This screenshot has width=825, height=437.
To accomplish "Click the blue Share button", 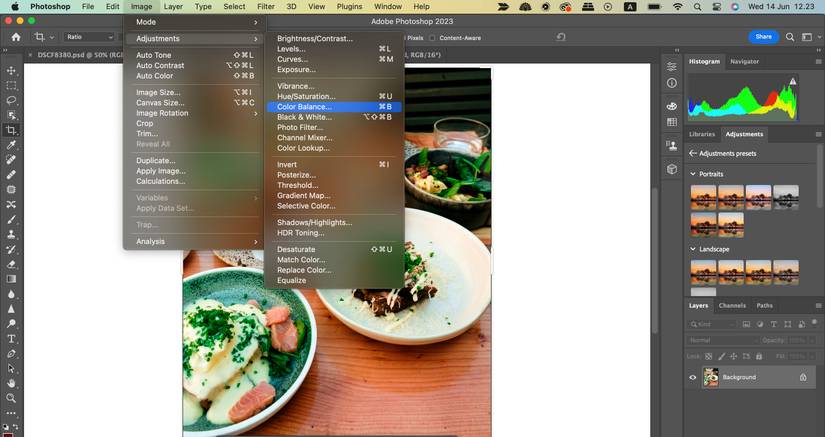I will click(x=763, y=37).
